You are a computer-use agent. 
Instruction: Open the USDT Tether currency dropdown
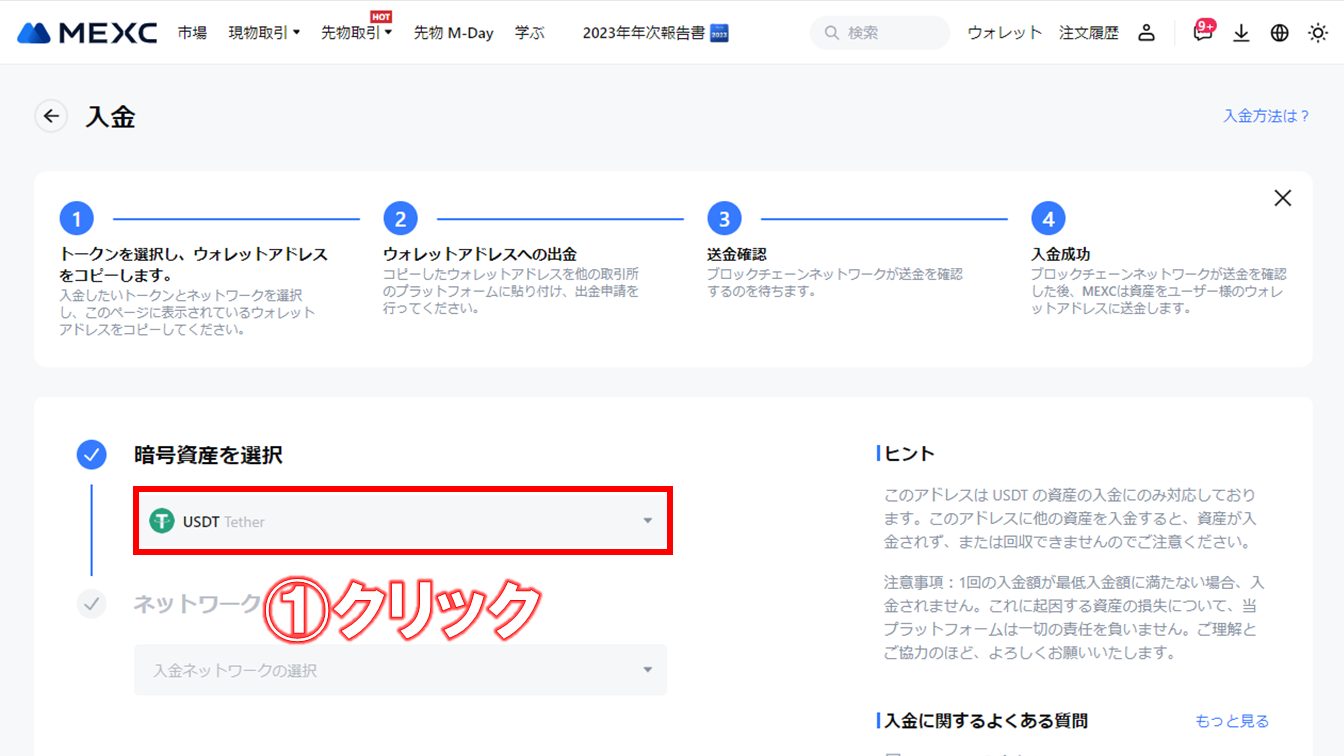[402, 521]
